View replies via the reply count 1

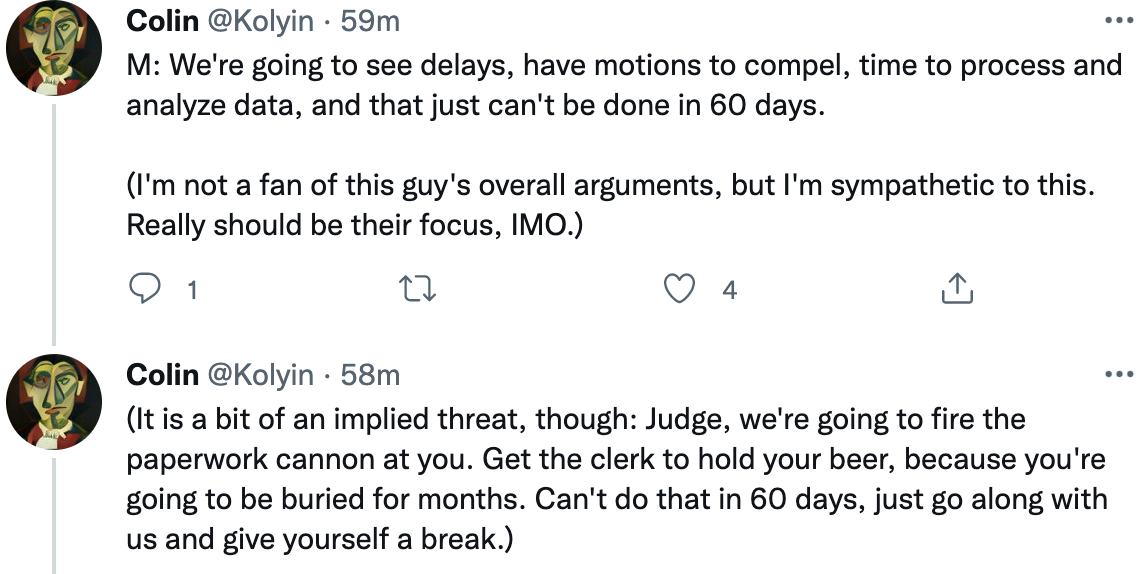pos(192,290)
